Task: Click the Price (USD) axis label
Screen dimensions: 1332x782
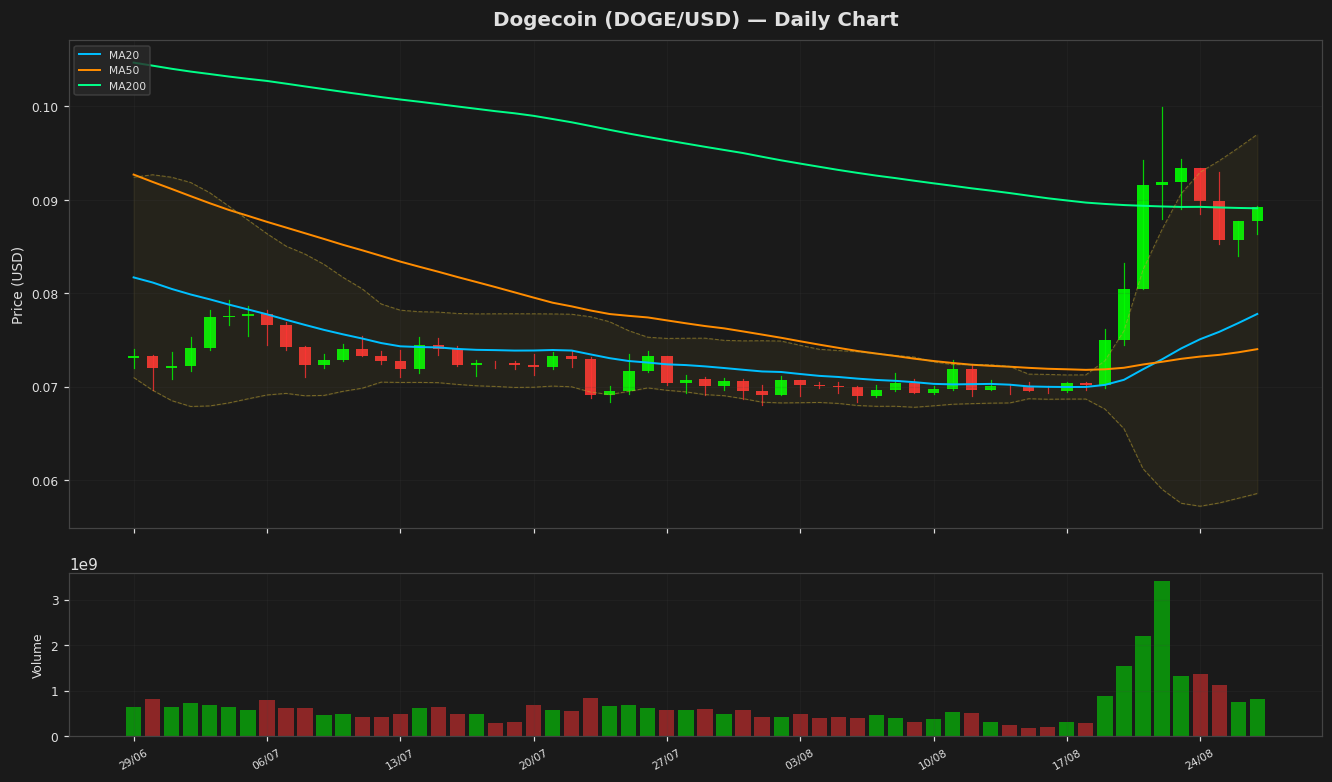Action: (x=18, y=285)
